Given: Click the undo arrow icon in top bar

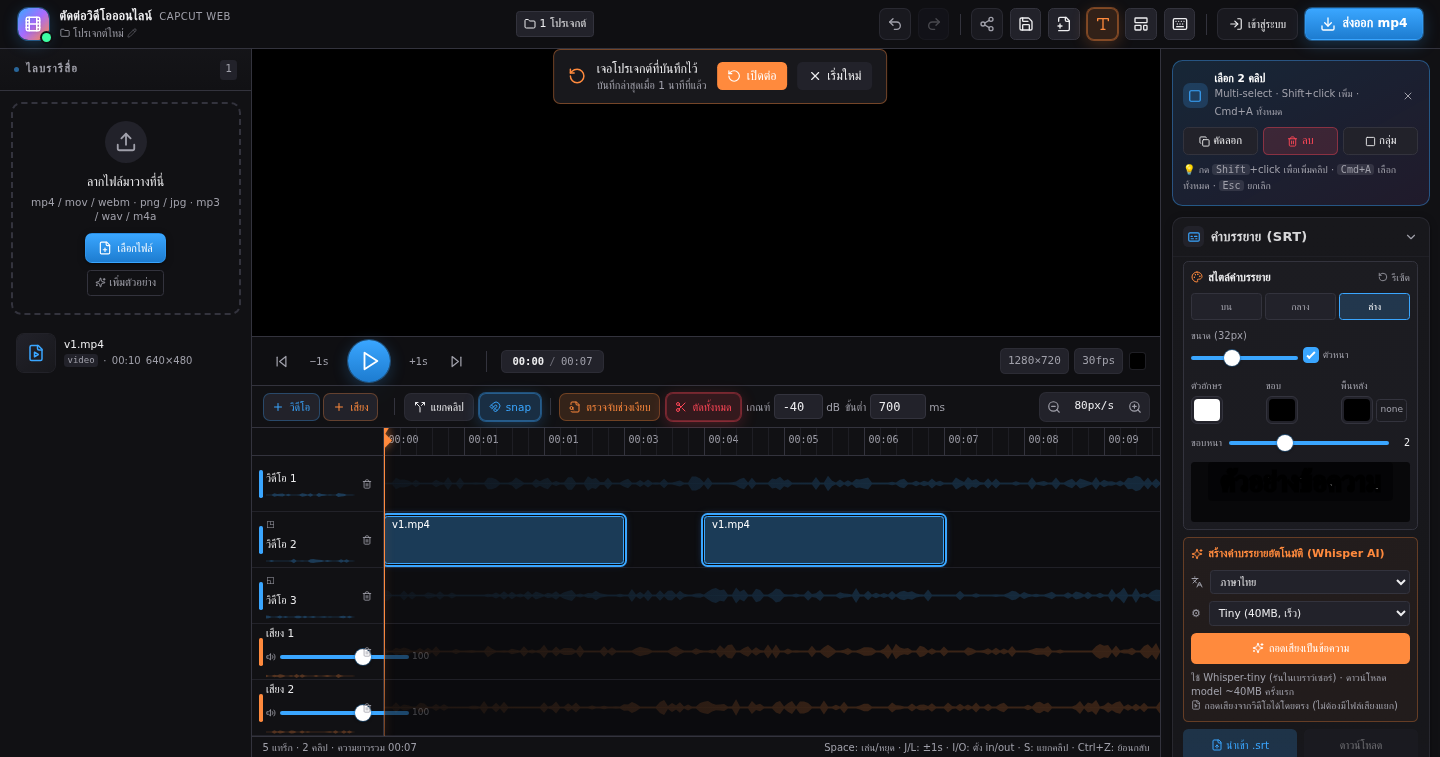Looking at the screenshot, I should [x=895, y=24].
